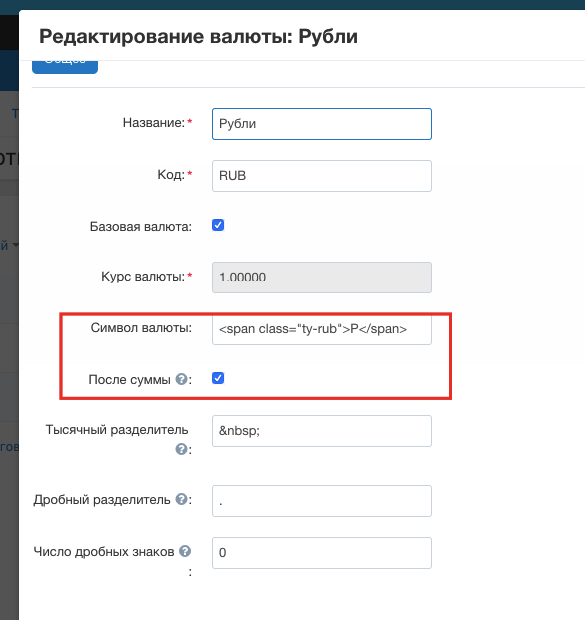This screenshot has width=585, height=620.
Task: Click the Тысячный разделитель &nbsp; field
Action: [x=322, y=431]
